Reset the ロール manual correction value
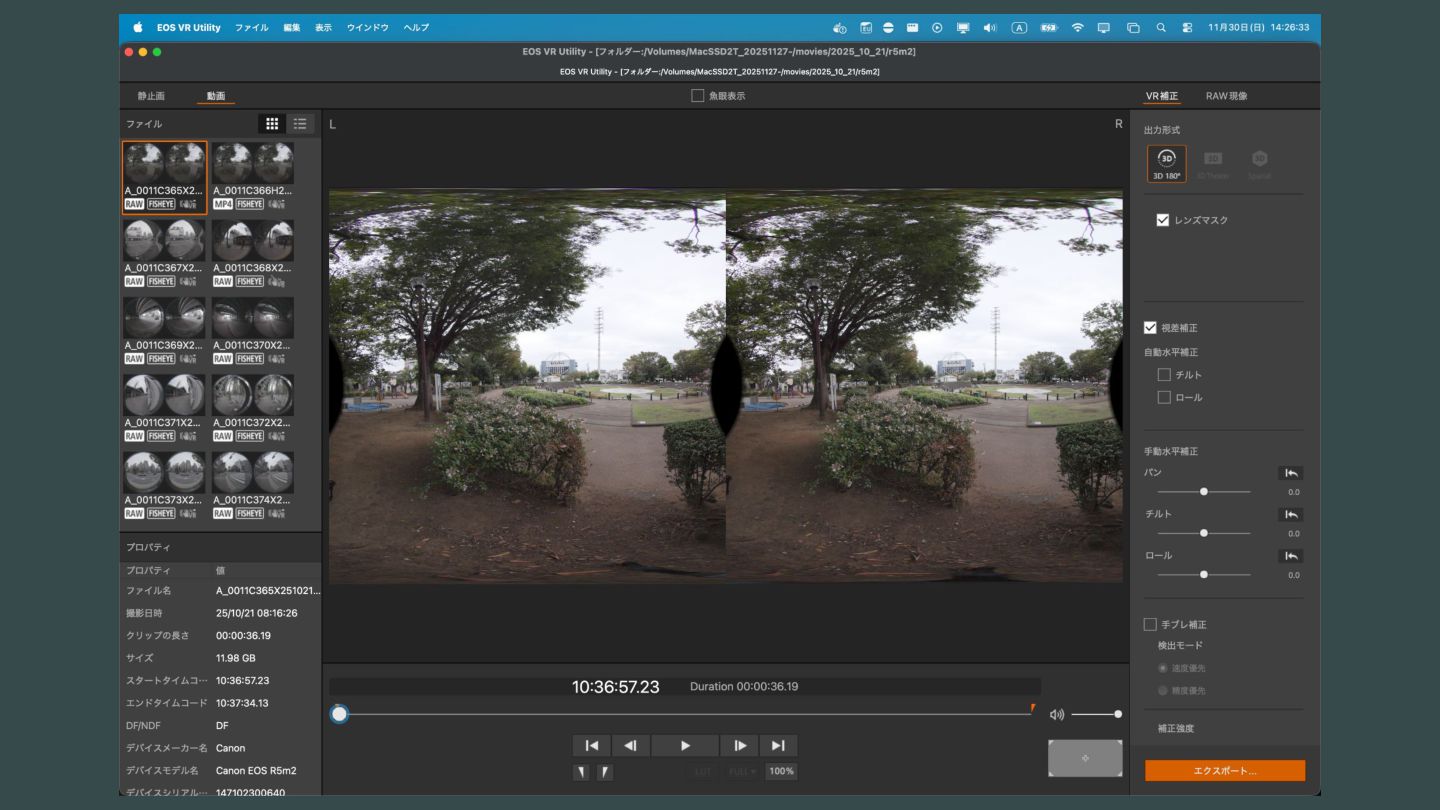Screen dimensions: 1440x810 (x=1290, y=556)
